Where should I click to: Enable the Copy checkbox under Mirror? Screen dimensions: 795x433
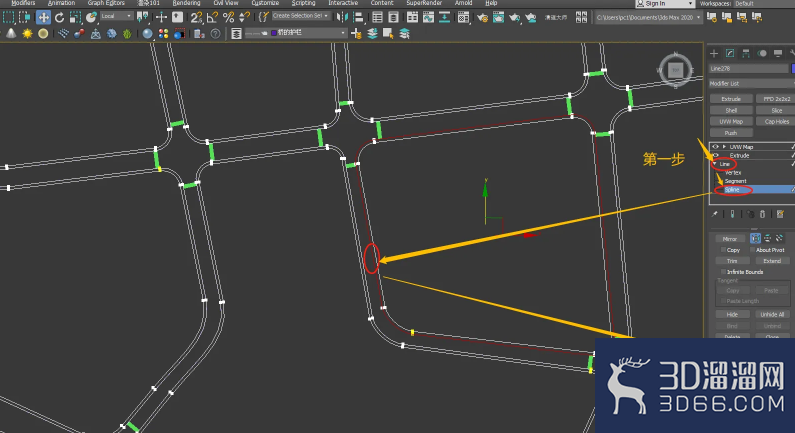[x=724, y=250]
